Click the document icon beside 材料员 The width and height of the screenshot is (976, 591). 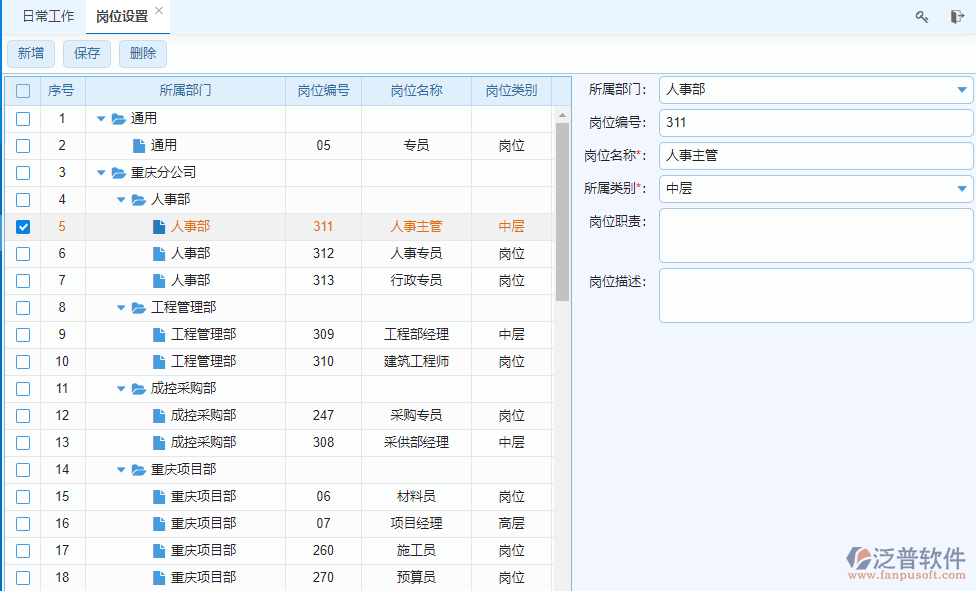coord(157,496)
